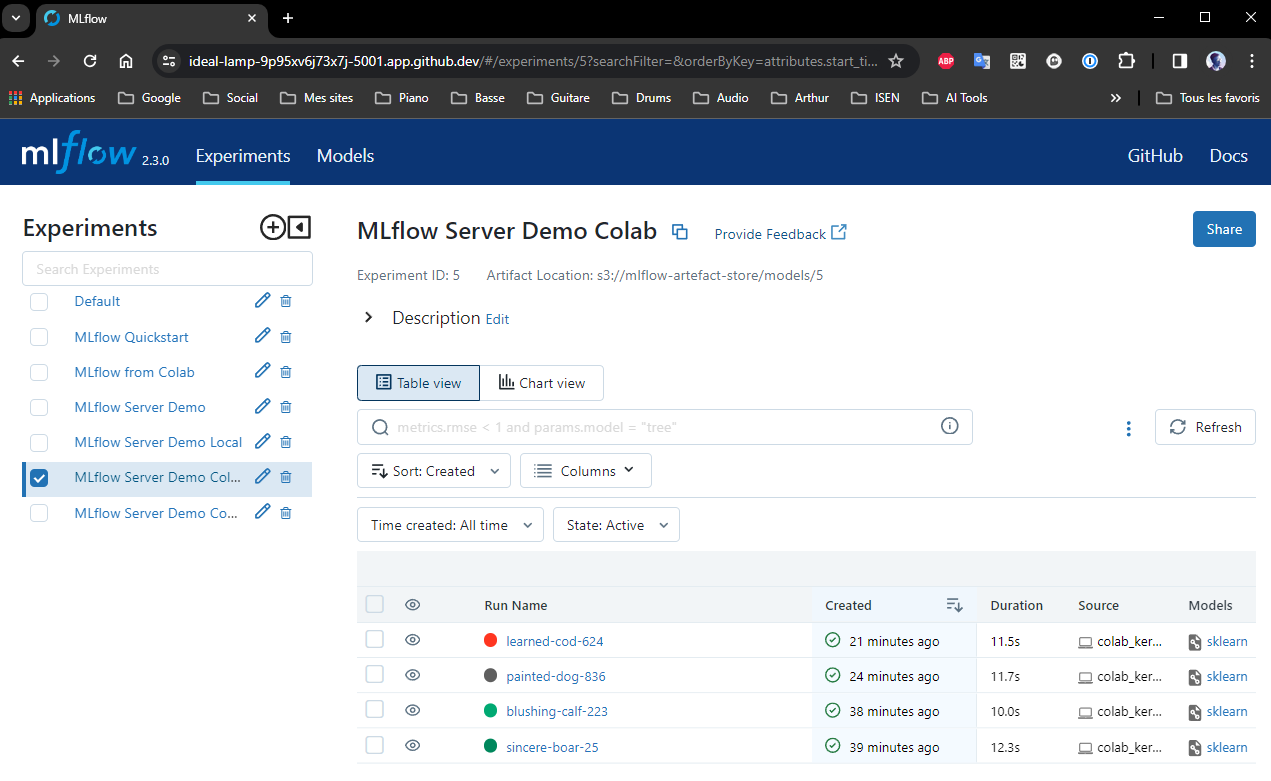
Task: Open the Columns dropdown
Action: (586, 471)
